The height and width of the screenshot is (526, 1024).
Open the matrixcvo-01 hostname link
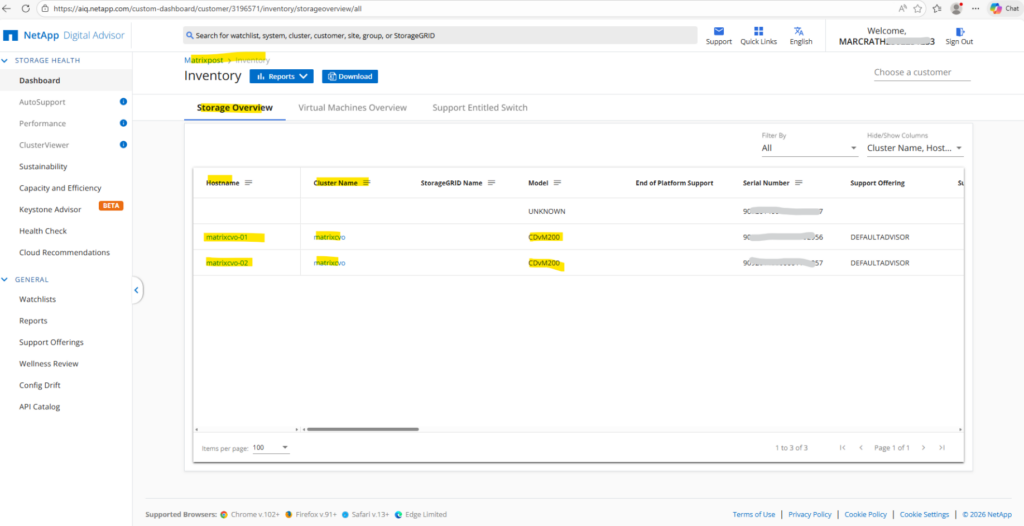[226, 237]
